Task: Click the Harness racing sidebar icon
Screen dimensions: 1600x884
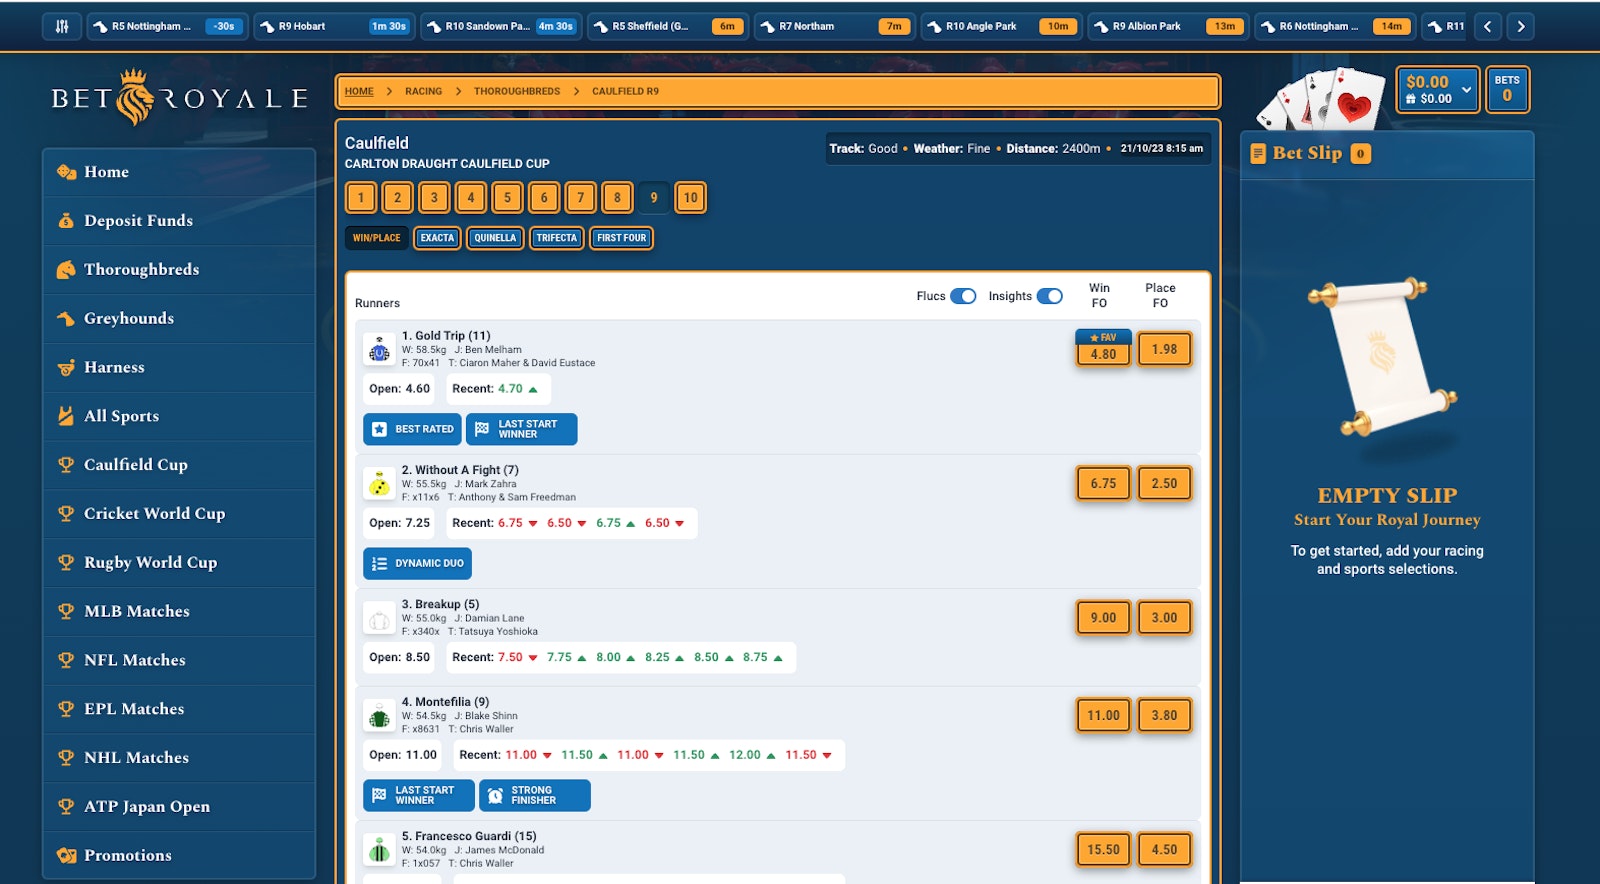Action: [66, 368]
